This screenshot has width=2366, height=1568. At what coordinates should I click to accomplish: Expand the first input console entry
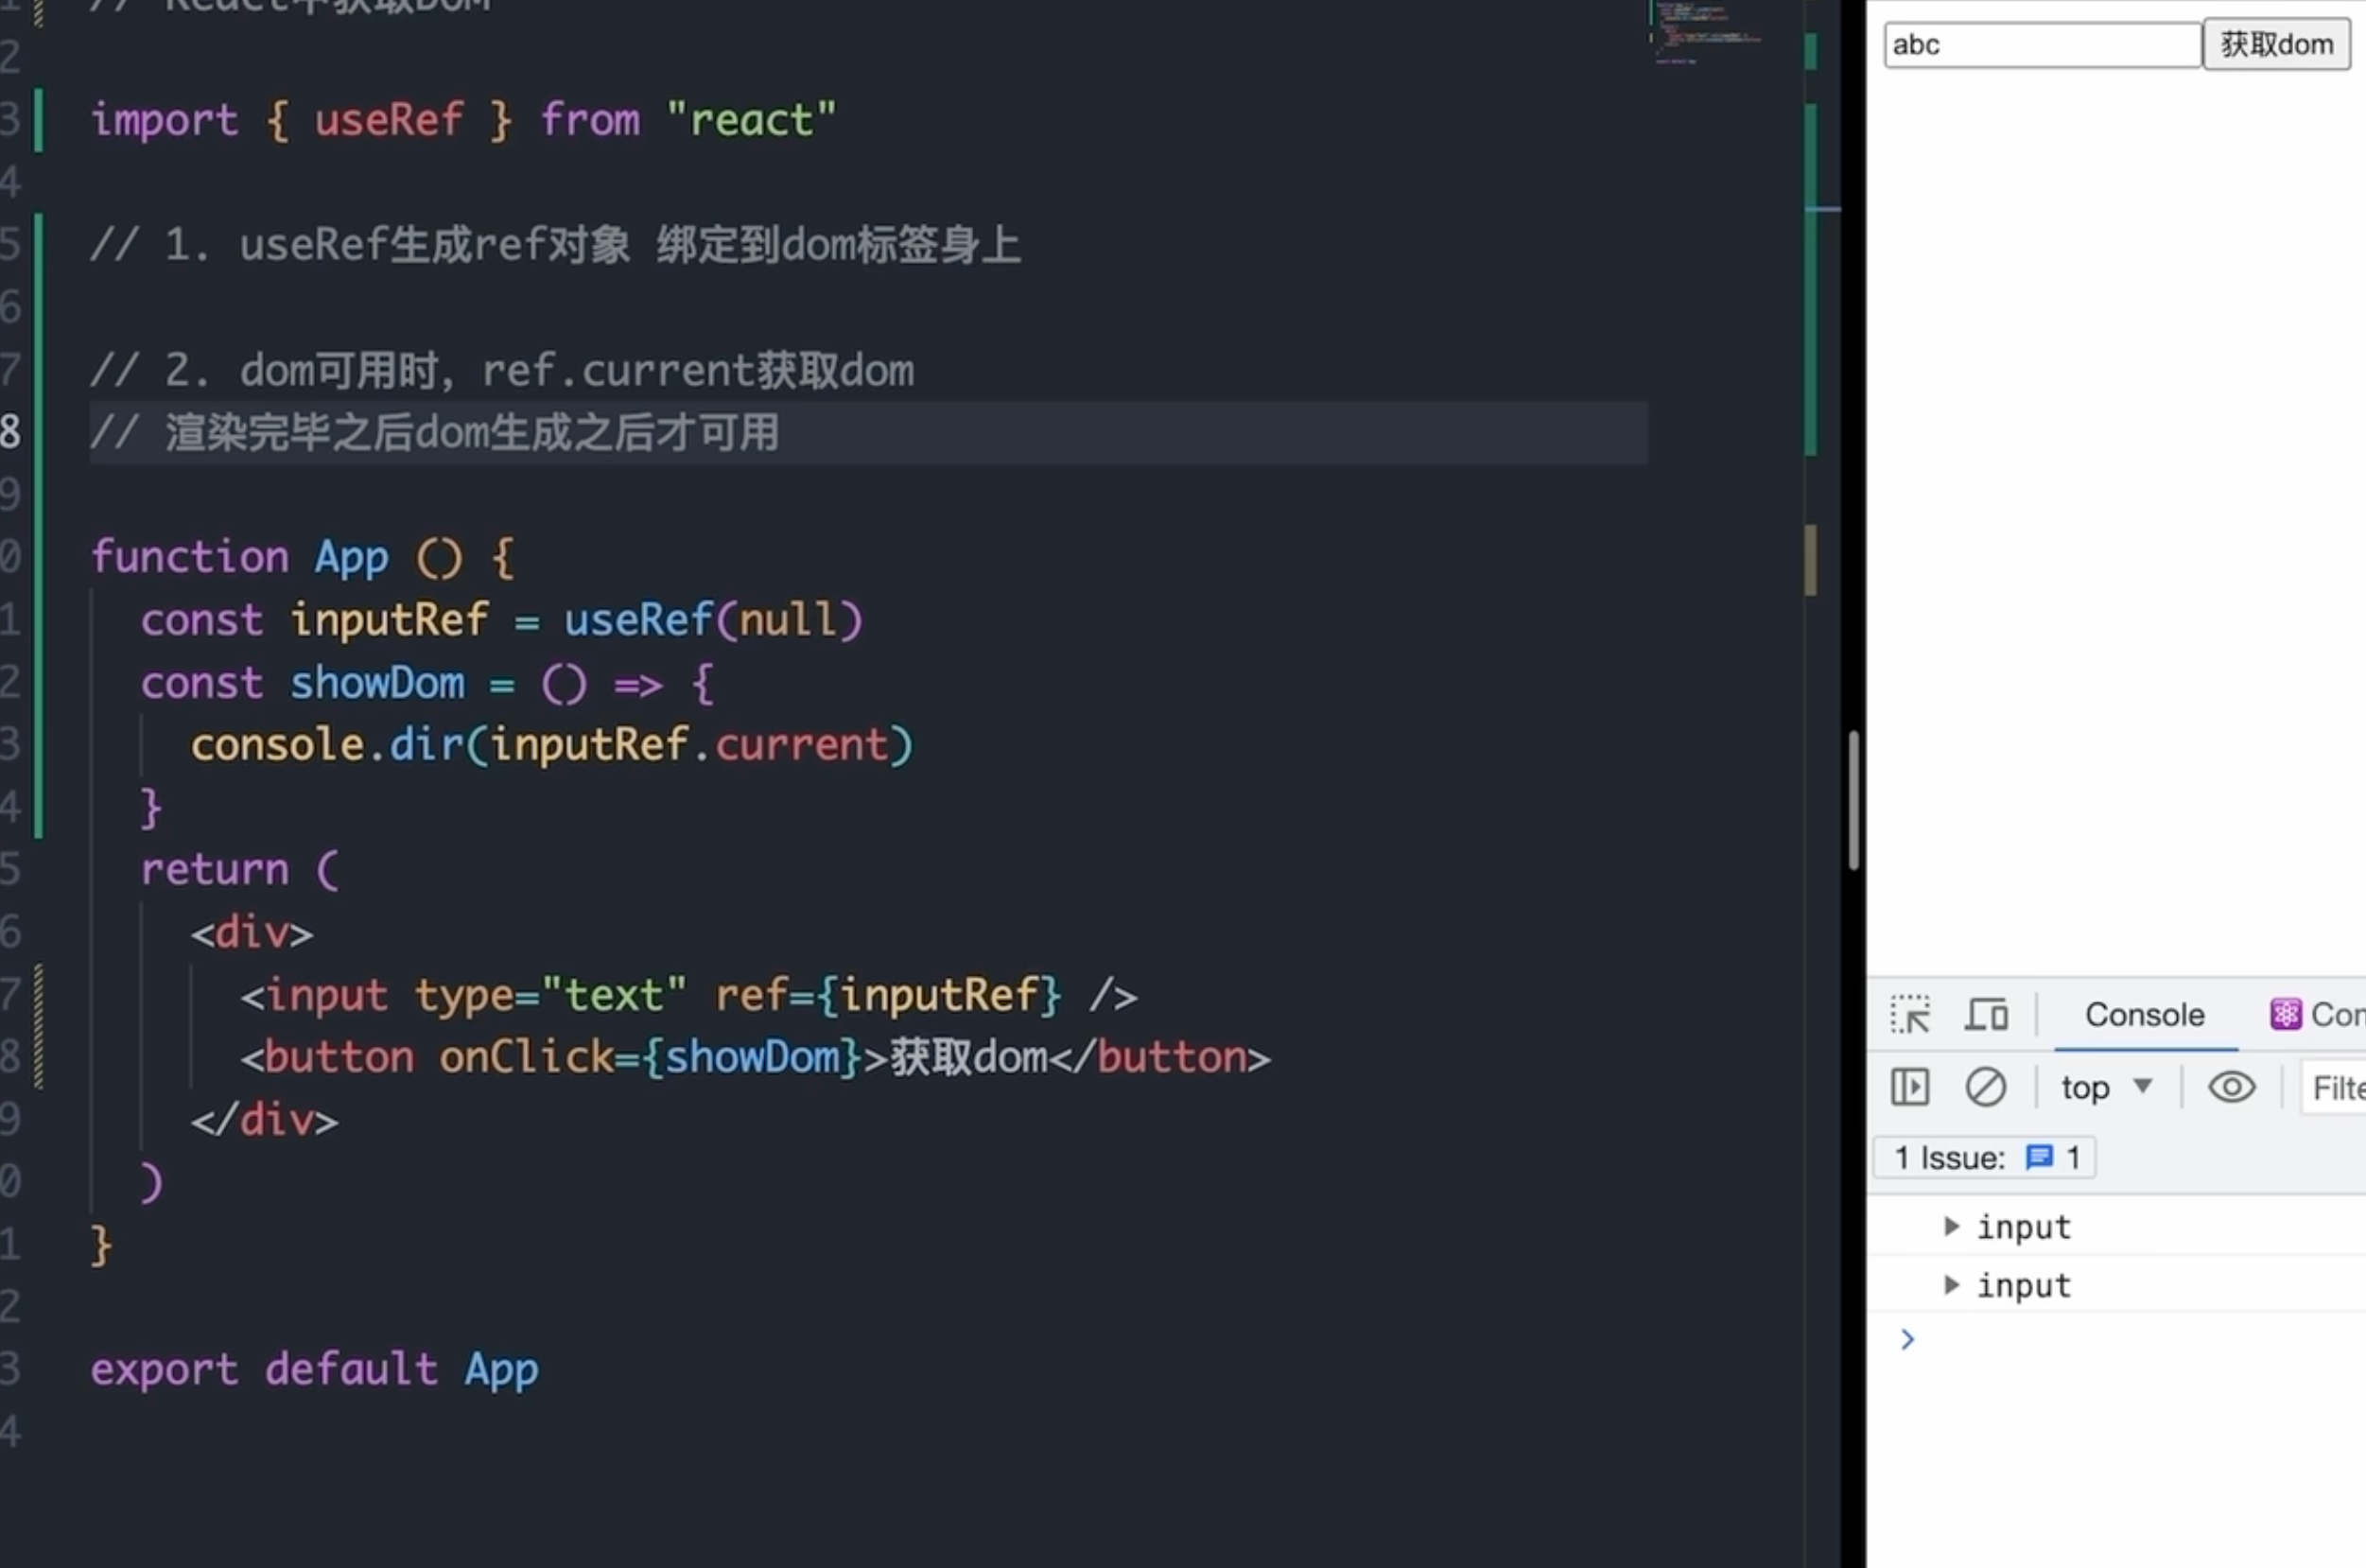pos(1951,1227)
